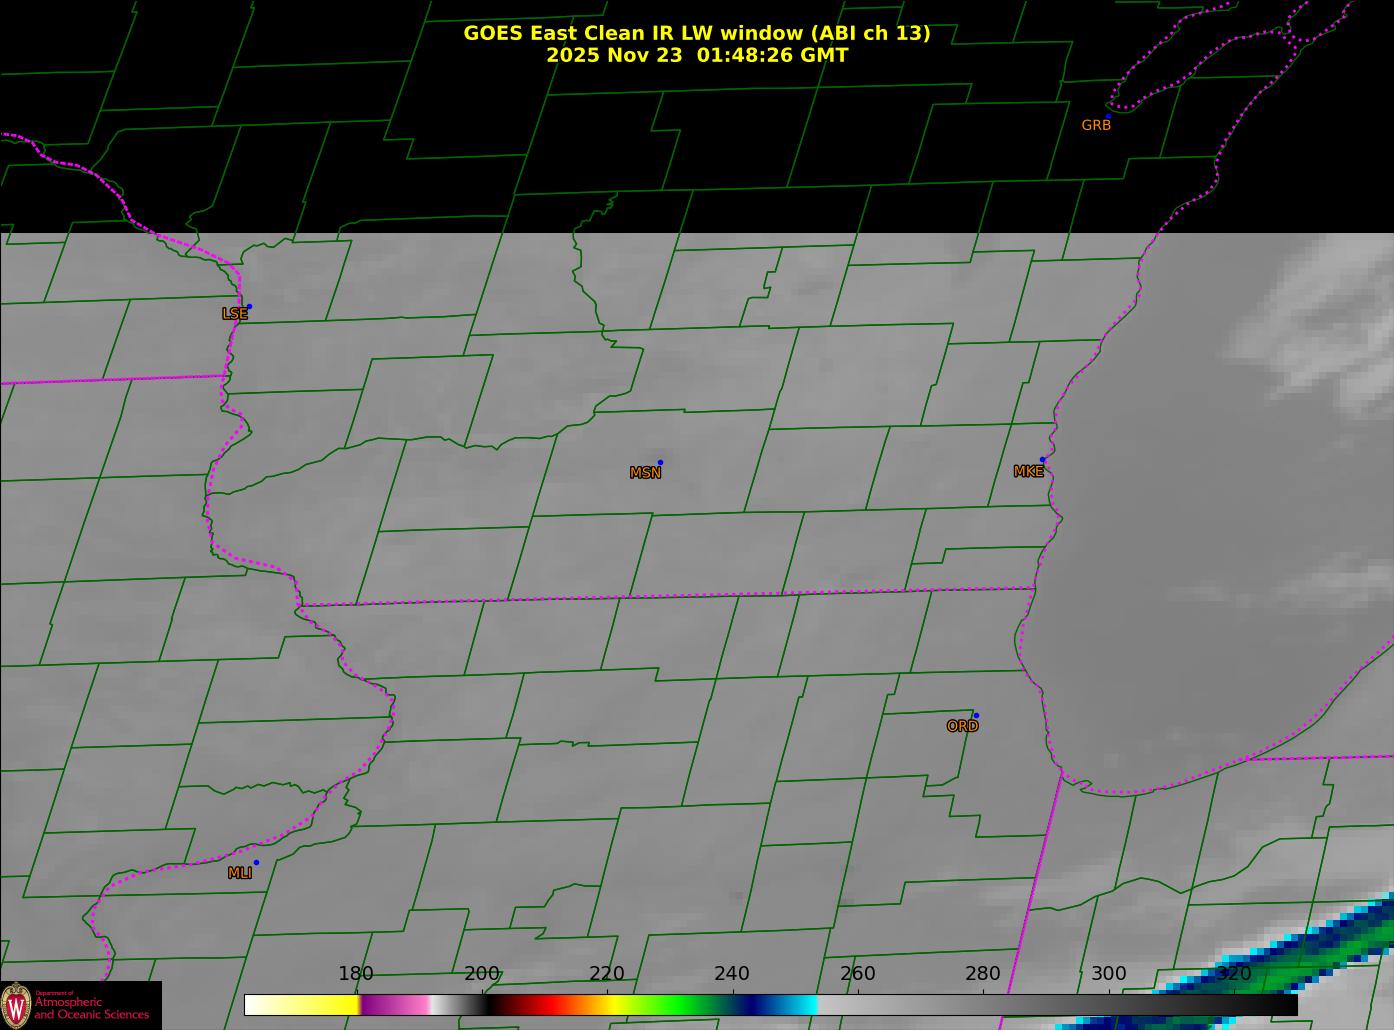1394x1030 pixels.
Task: Click the LSE station label
Action: (235, 314)
